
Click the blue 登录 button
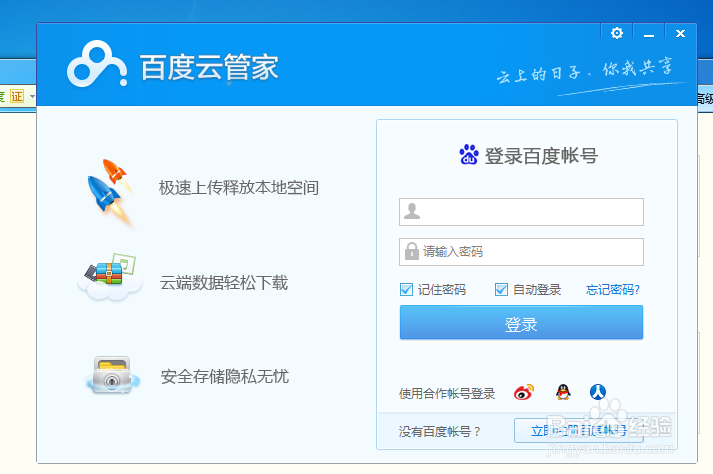pos(521,323)
